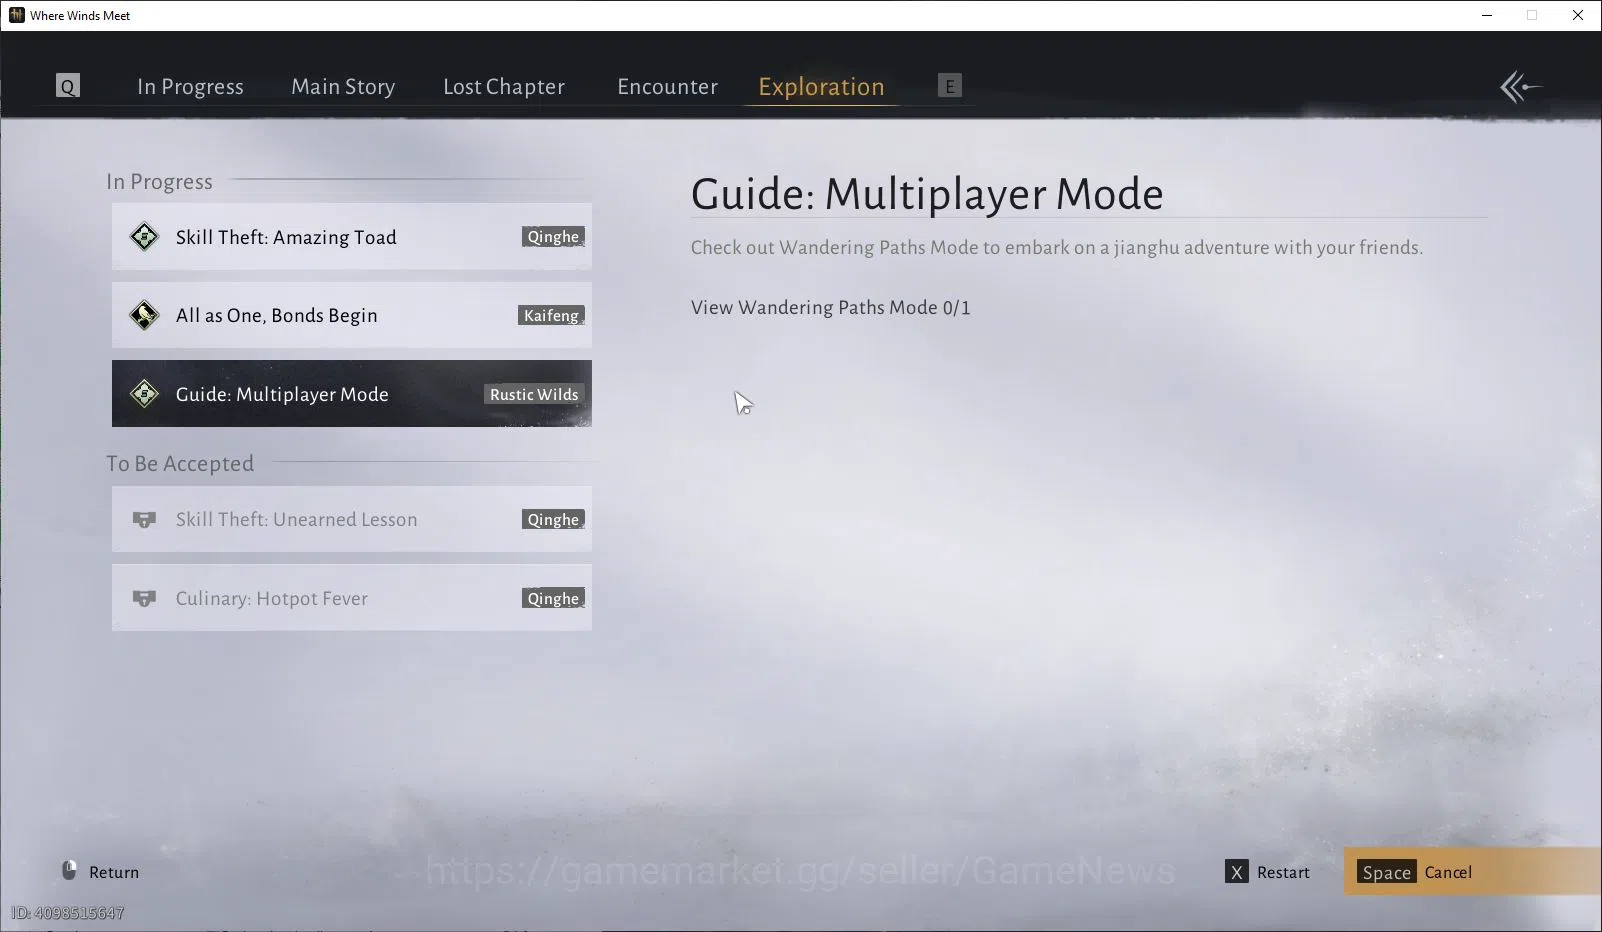Open the In Progress tab

tap(190, 87)
